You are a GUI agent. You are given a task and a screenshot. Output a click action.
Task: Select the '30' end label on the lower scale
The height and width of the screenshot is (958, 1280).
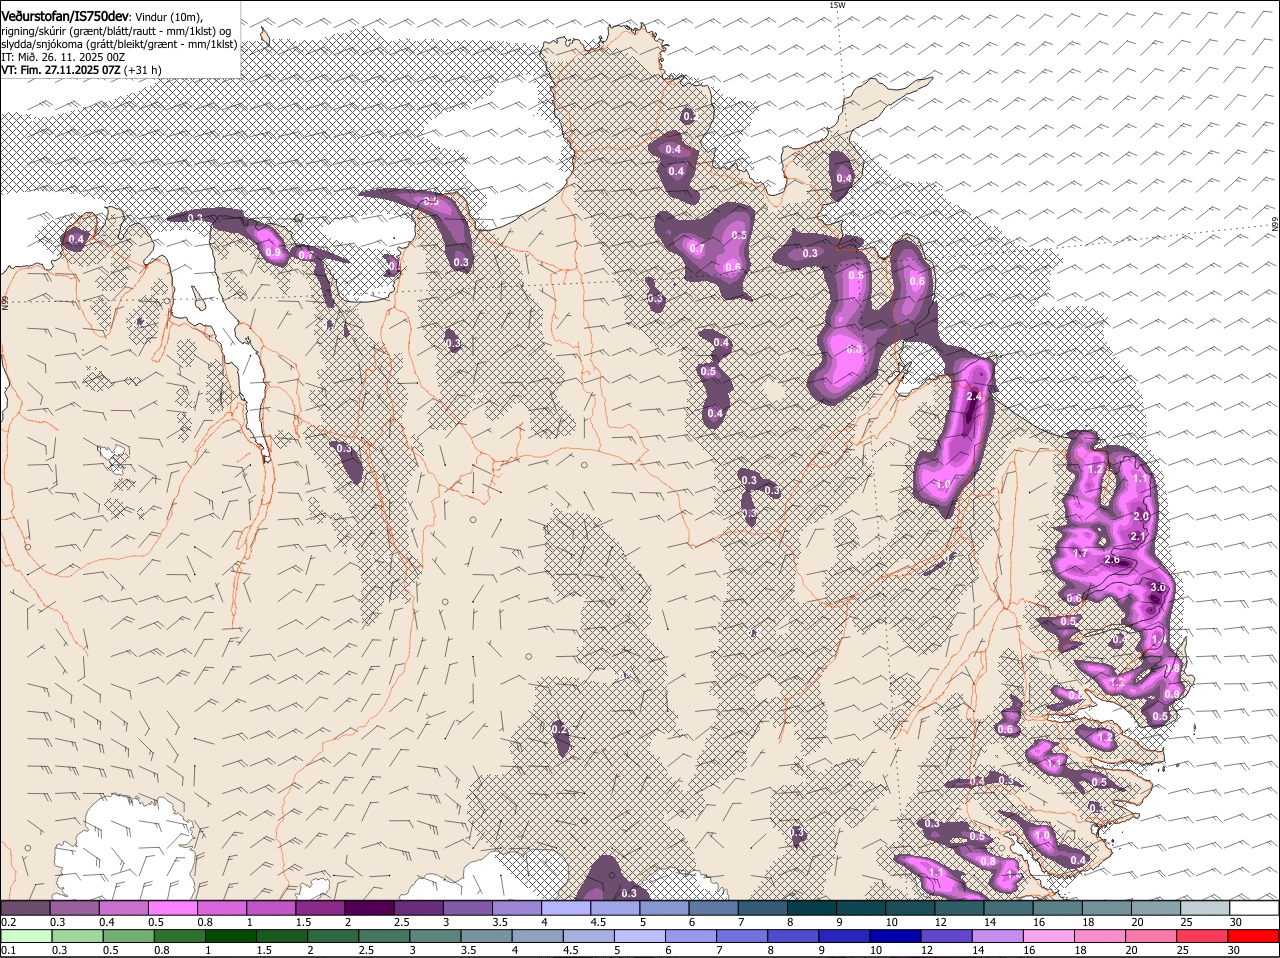click(x=1233, y=950)
